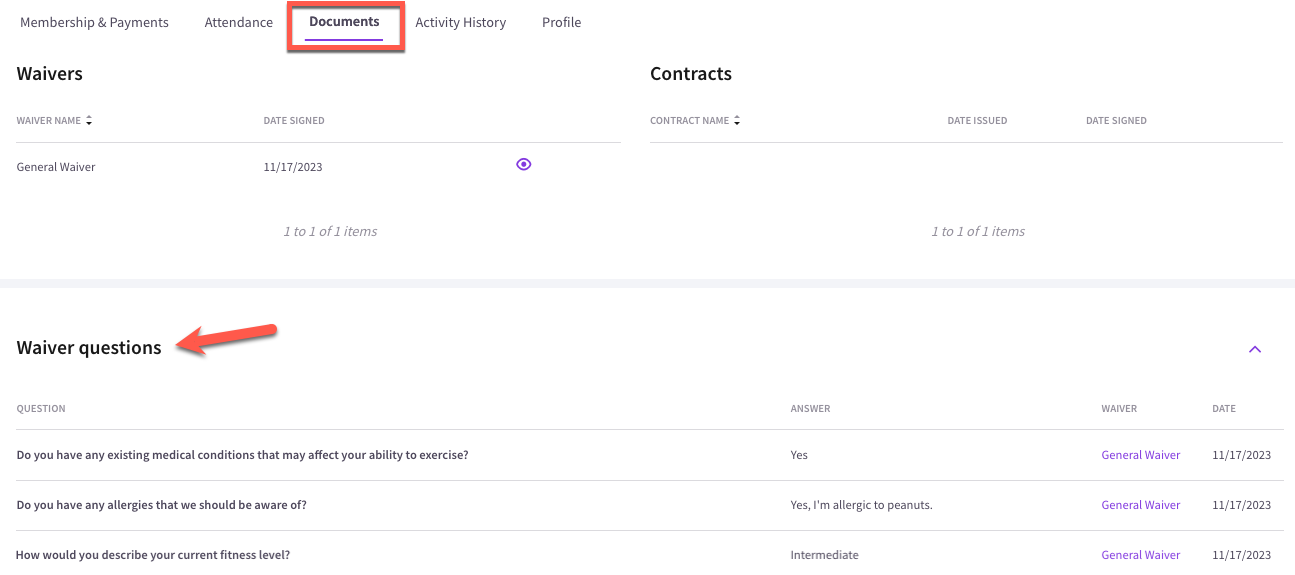
Task: Click the Waiver questions heading
Action: [x=89, y=348]
